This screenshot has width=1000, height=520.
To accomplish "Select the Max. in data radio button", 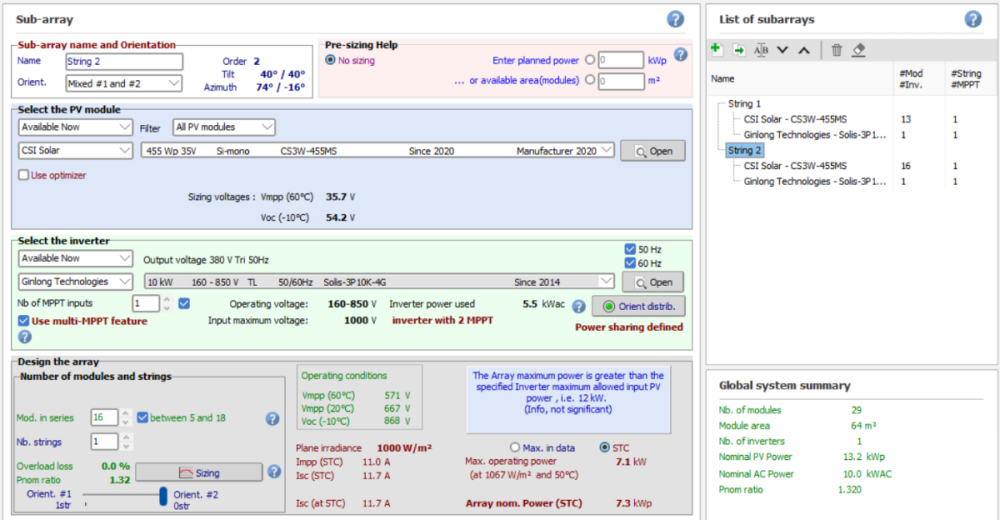I will click(x=516, y=447).
